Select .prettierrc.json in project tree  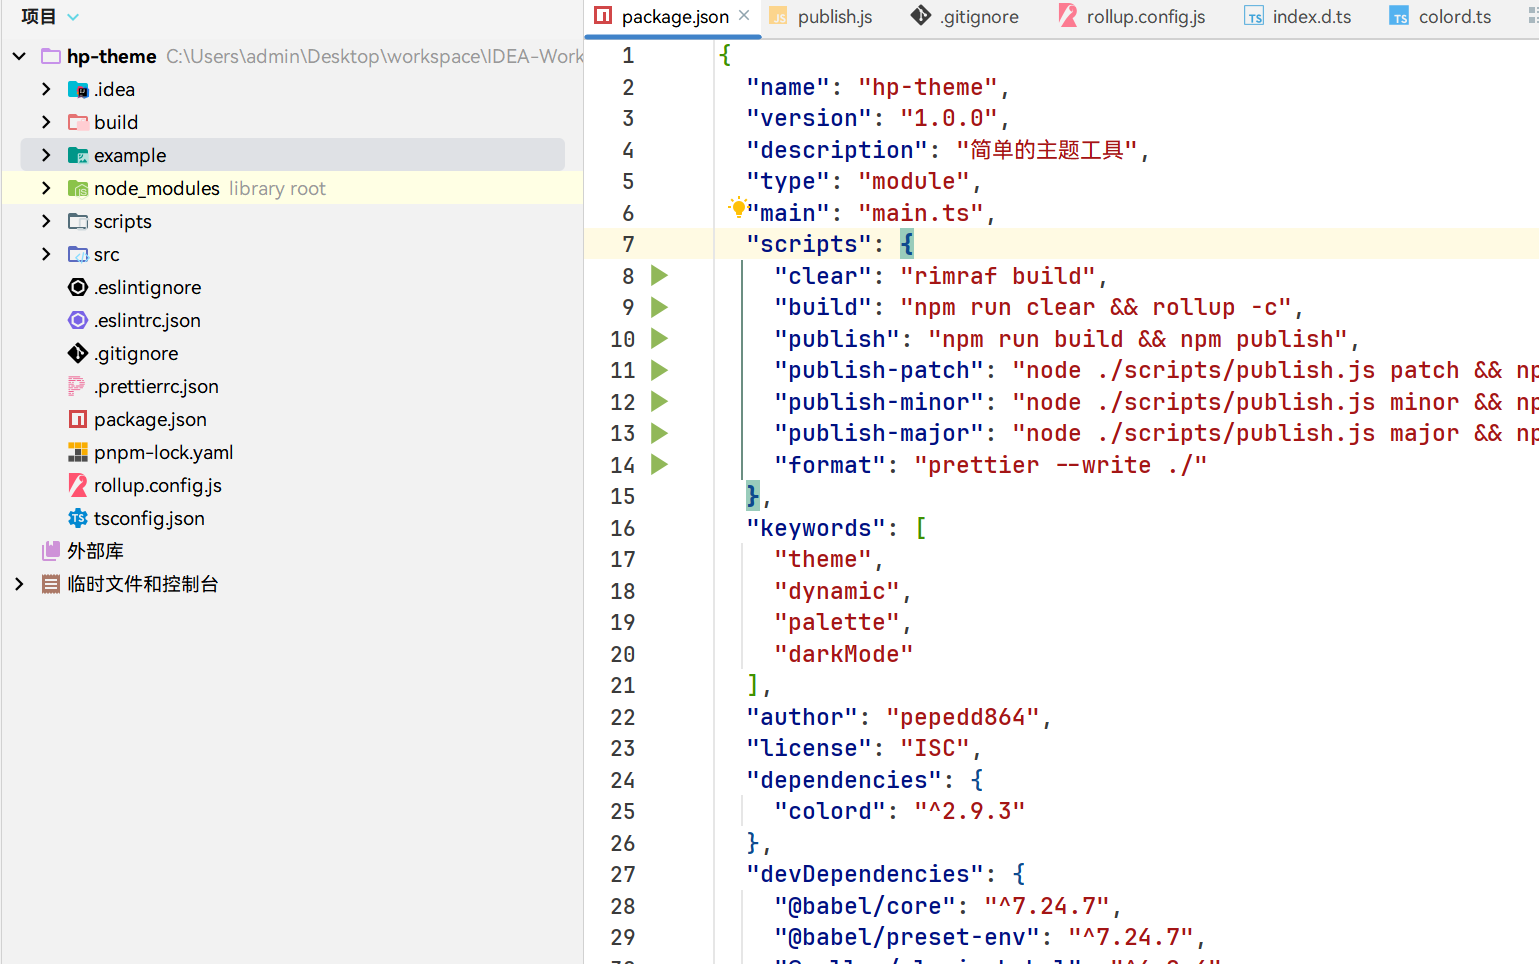[156, 386]
